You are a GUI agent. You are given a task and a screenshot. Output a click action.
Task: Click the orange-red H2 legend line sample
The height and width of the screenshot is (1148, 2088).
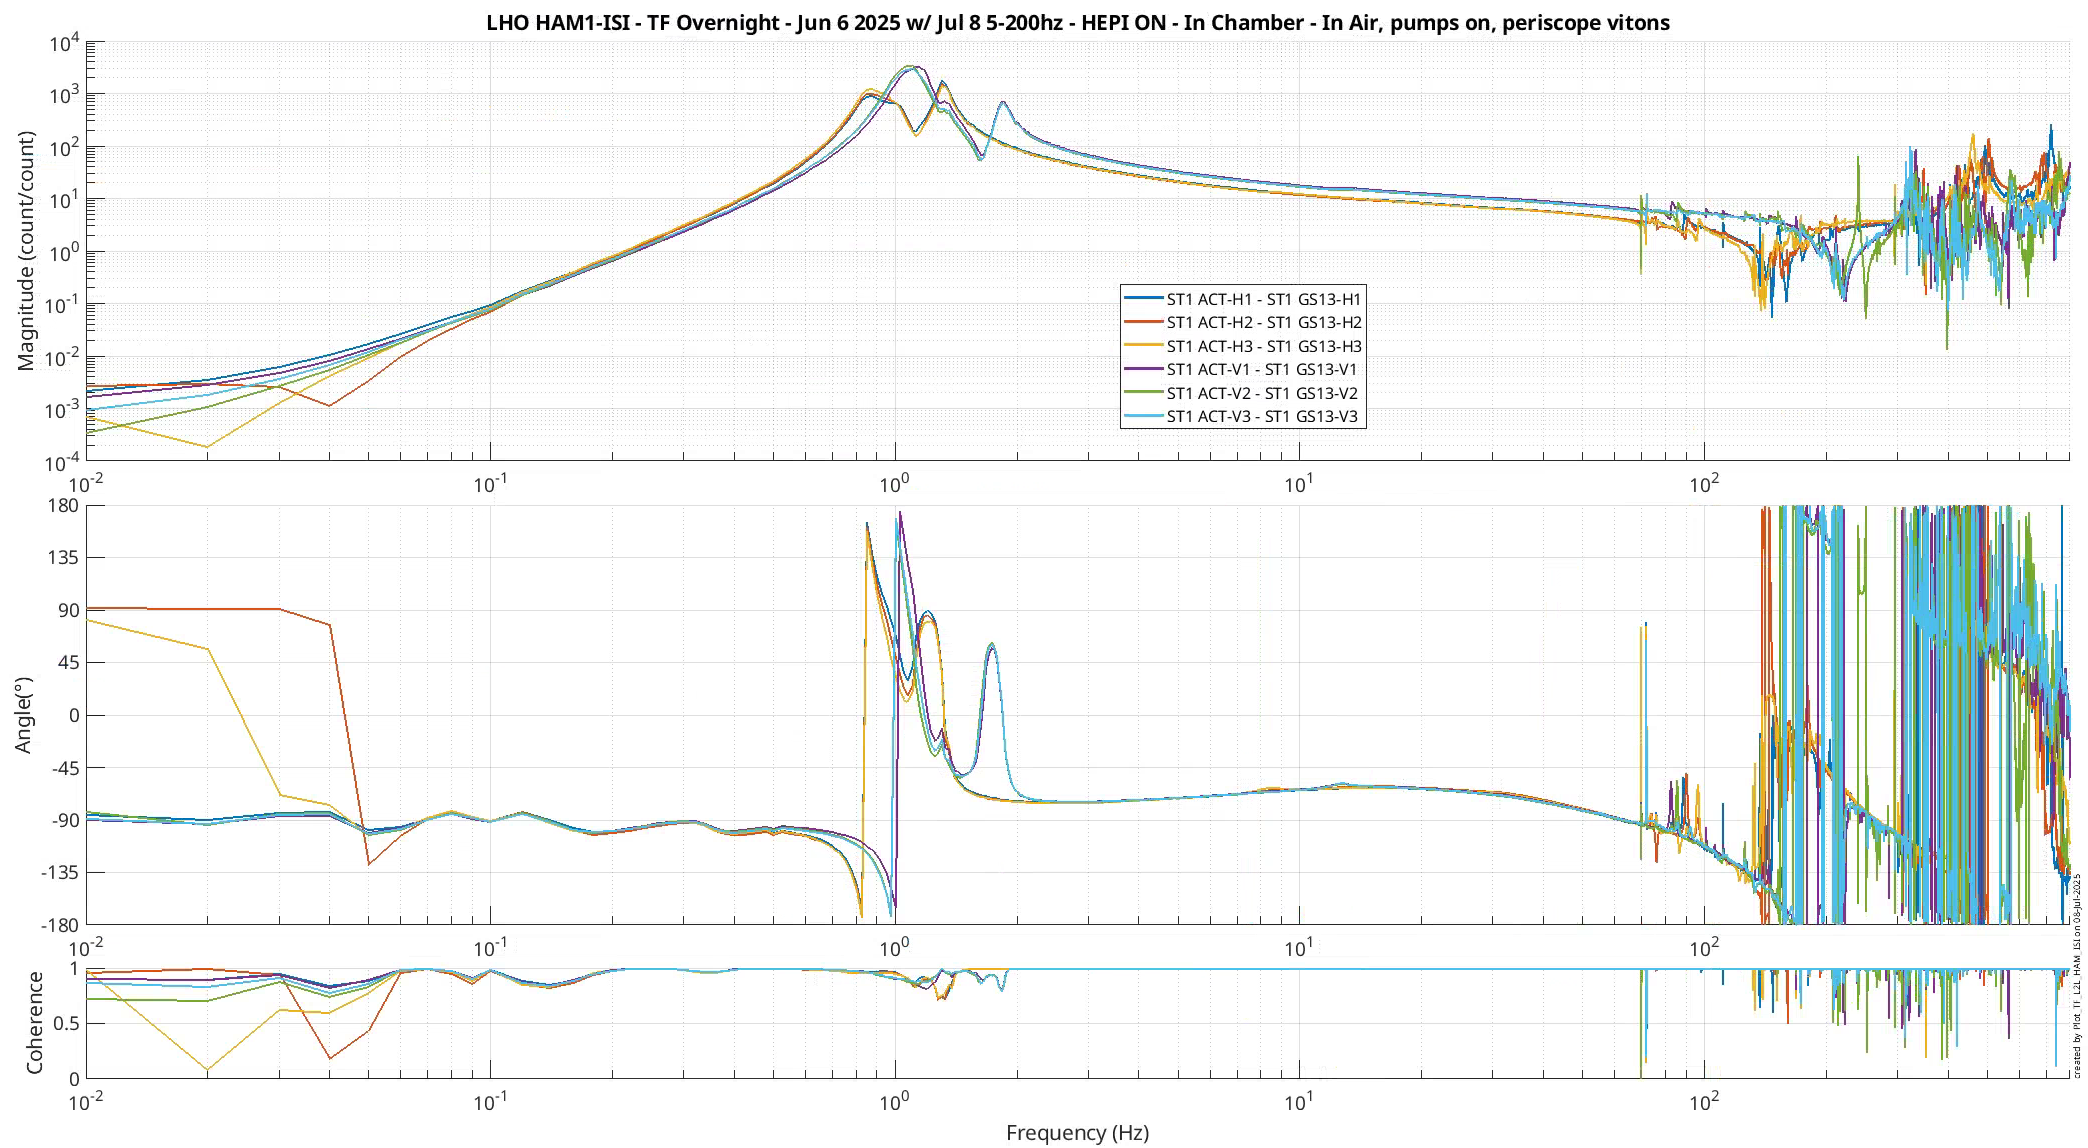[x=1143, y=322]
